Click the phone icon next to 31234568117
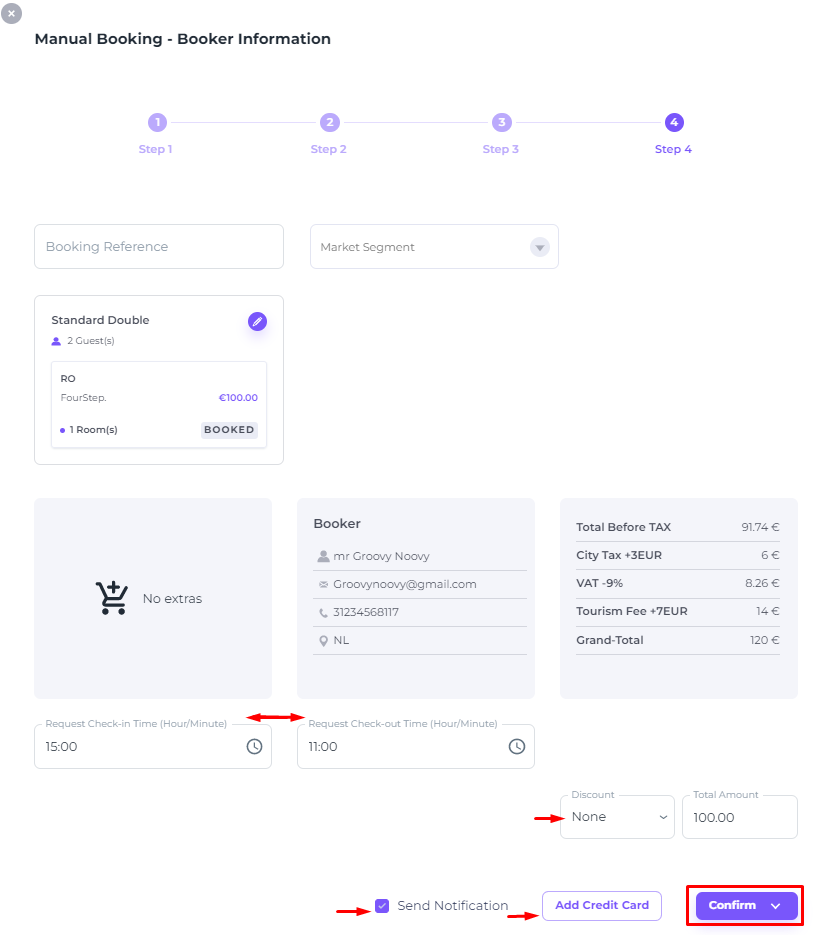 [323, 612]
